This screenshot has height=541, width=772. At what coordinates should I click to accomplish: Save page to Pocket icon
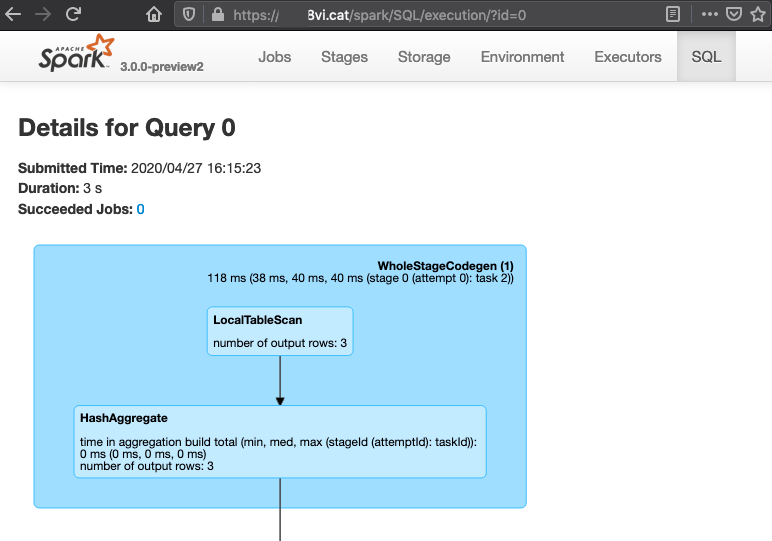pyautogui.click(x=734, y=14)
